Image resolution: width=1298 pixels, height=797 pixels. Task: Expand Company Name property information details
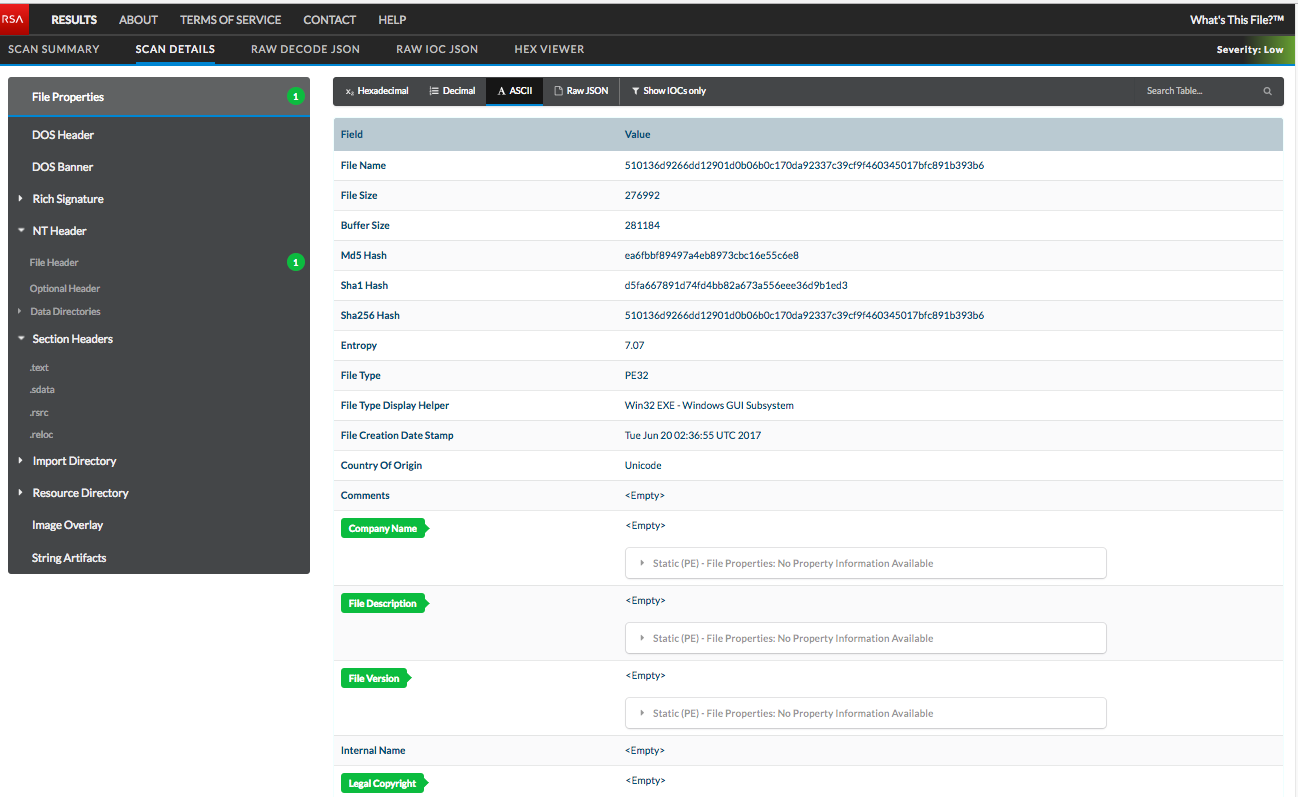point(642,563)
